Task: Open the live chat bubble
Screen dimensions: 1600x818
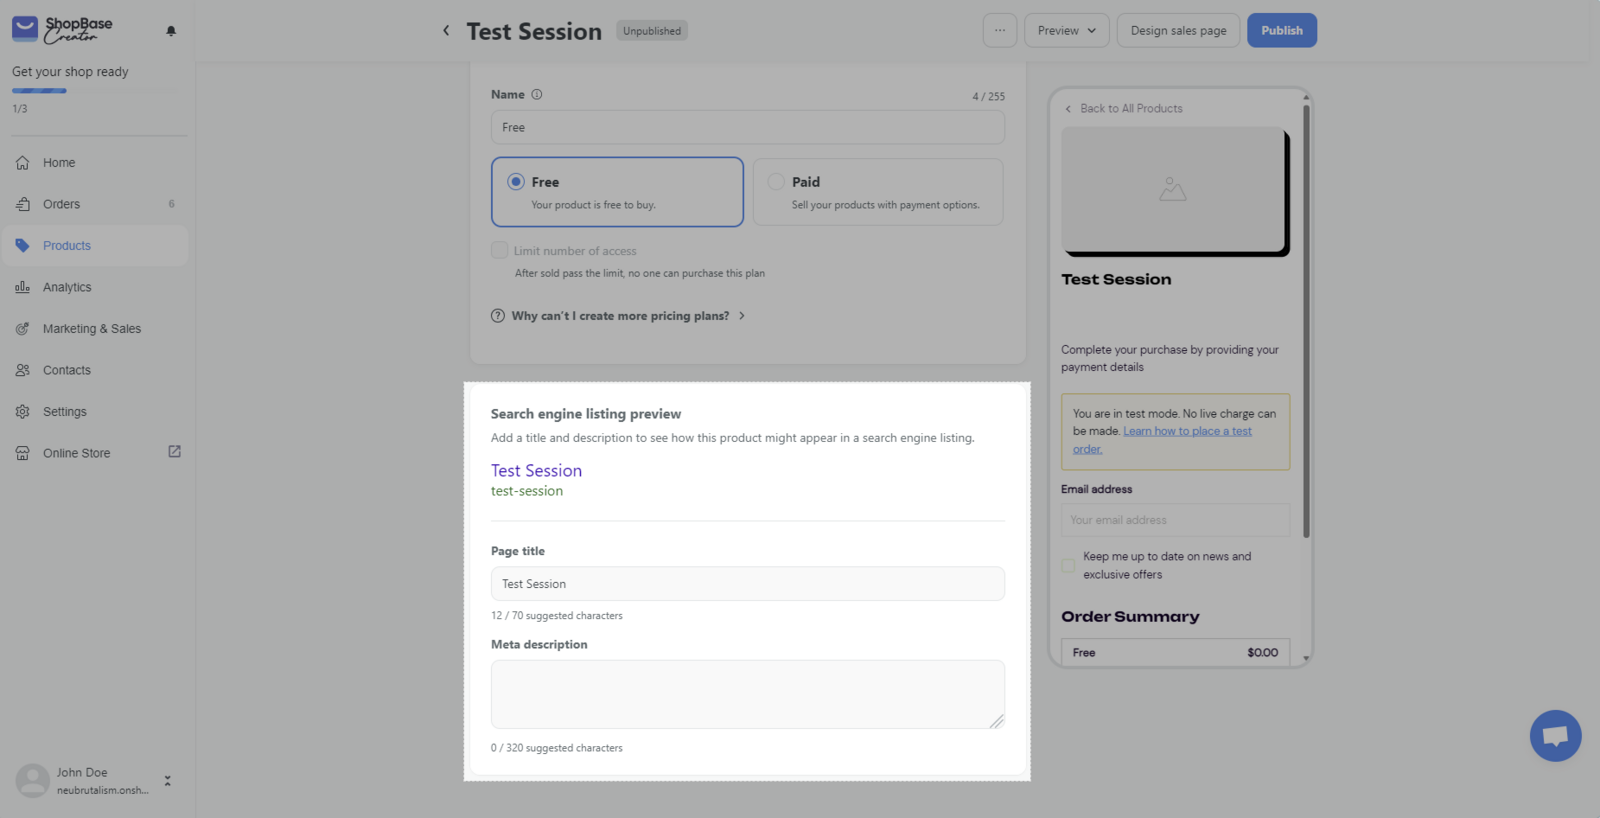Action: (x=1555, y=736)
